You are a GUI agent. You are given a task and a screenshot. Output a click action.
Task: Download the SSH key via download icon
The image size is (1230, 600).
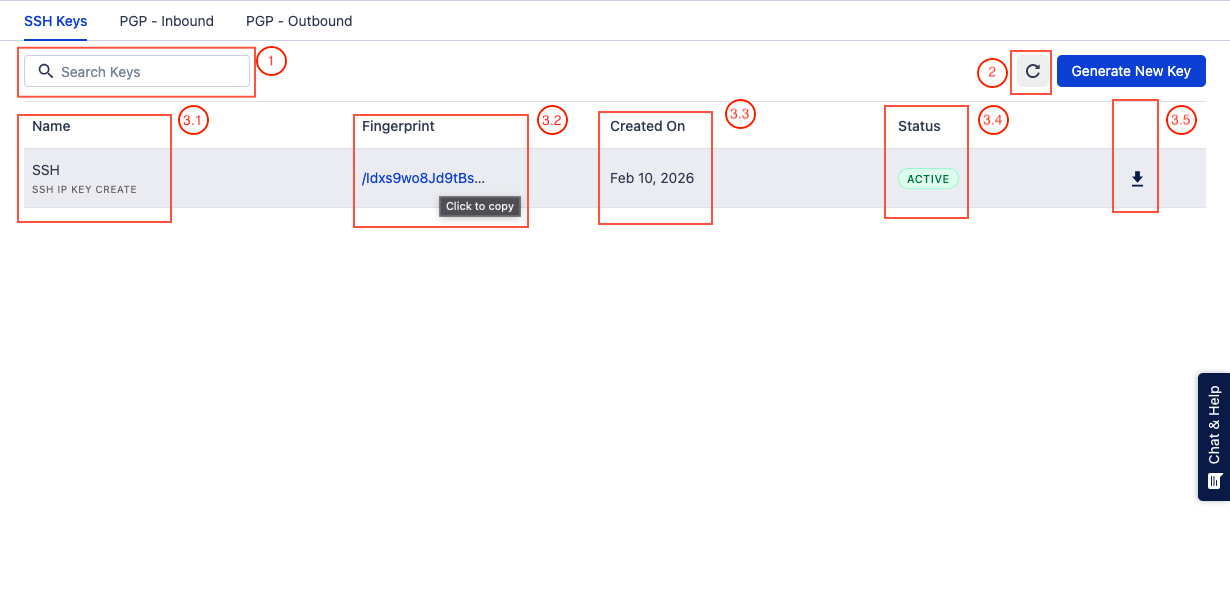click(1137, 179)
